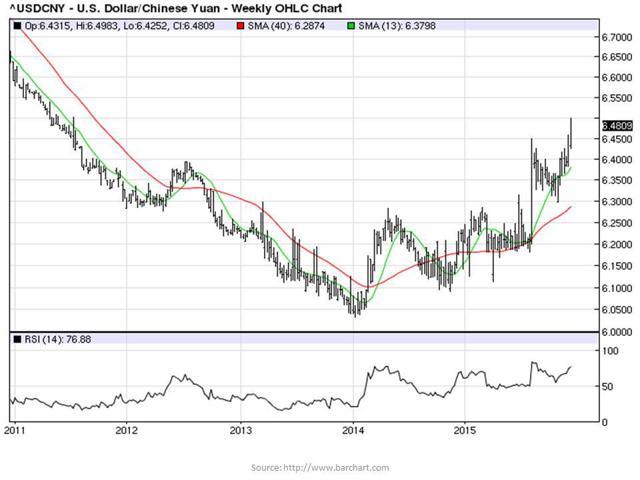Click the 6.1000 price axis label
The height and width of the screenshot is (480, 640).
click(617, 288)
